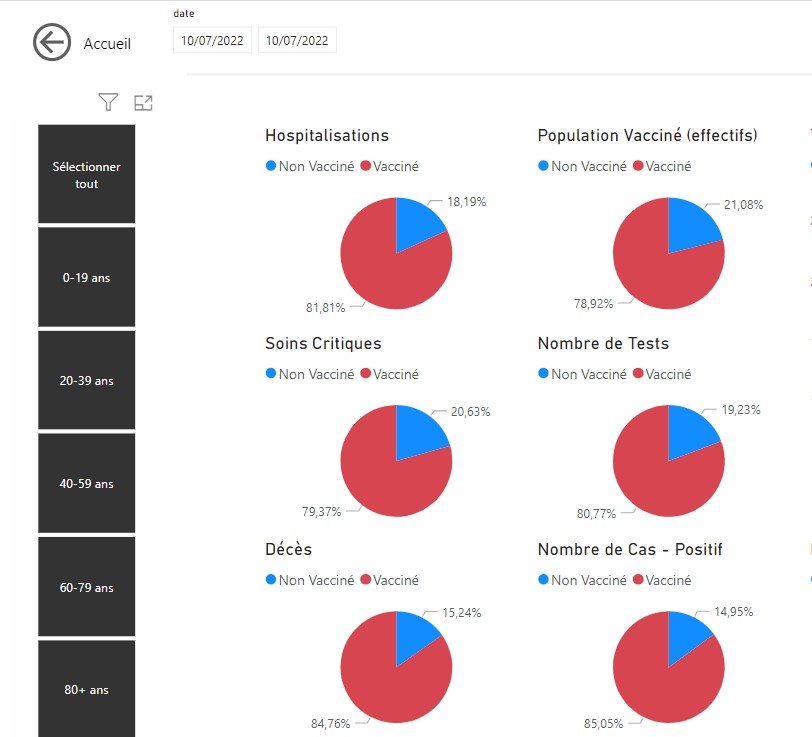Click red Vacciné legend dot under Décès
This screenshot has height=737, width=812.
click(x=366, y=580)
